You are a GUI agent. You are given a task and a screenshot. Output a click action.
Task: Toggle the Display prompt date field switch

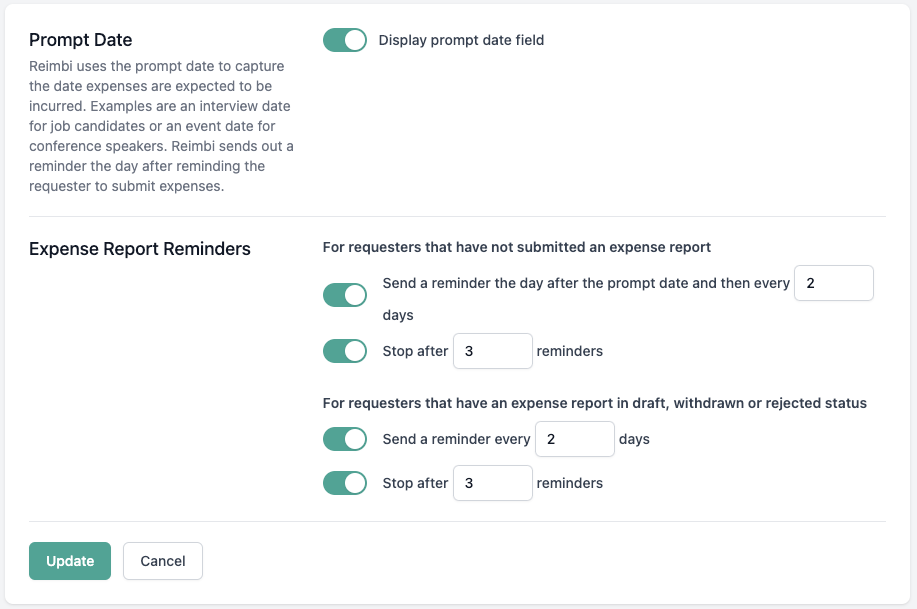(x=345, y=40)
